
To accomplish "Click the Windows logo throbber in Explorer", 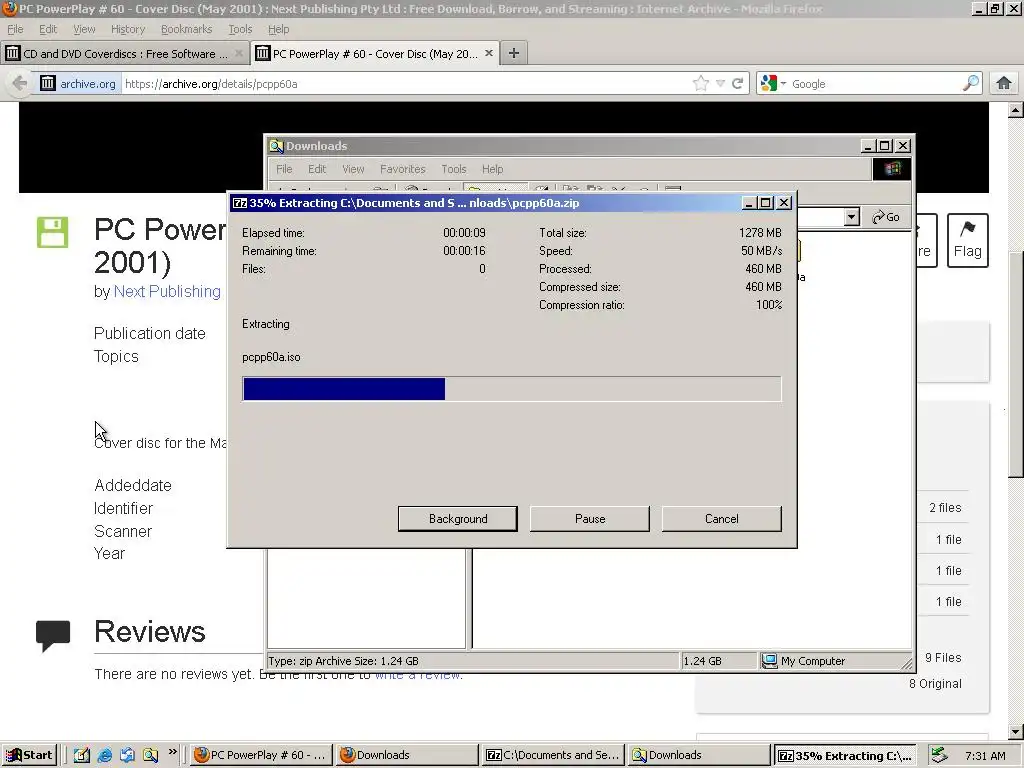I will tap(891, 169).
